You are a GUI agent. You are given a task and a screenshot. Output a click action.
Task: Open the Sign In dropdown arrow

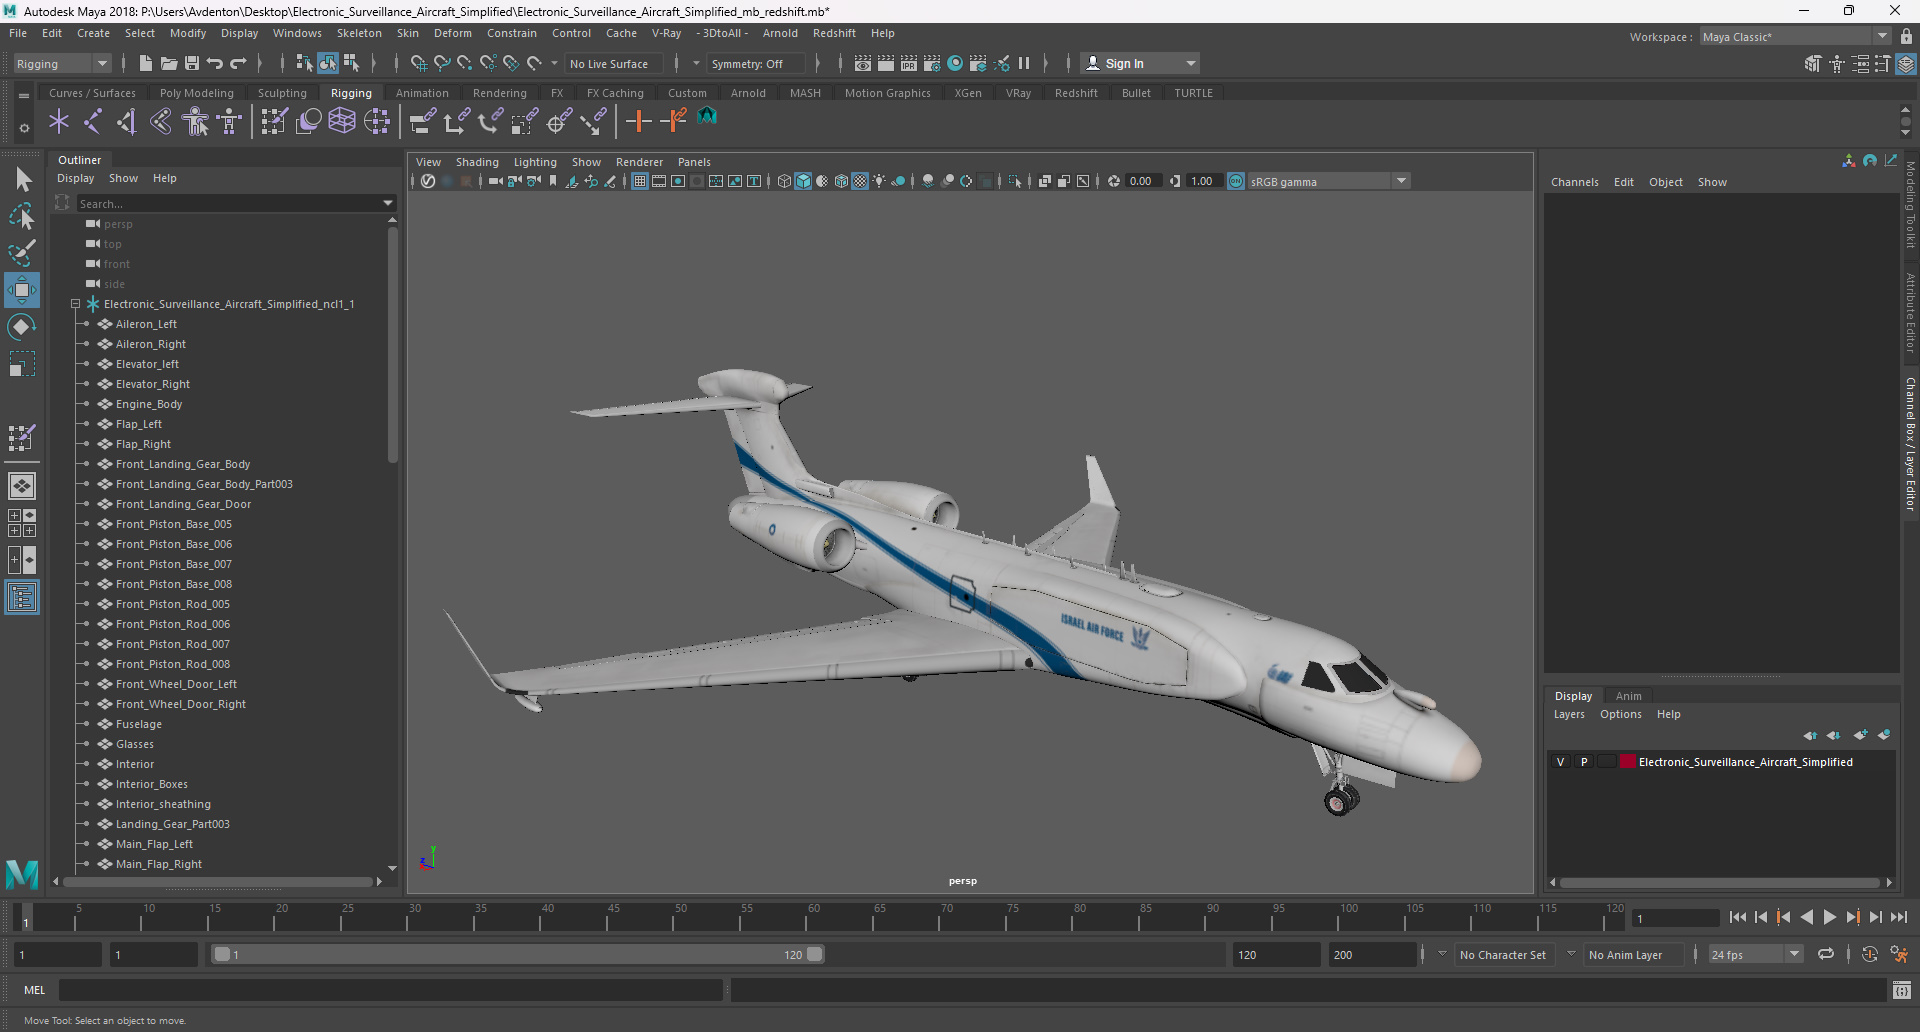coord(1190,64)
